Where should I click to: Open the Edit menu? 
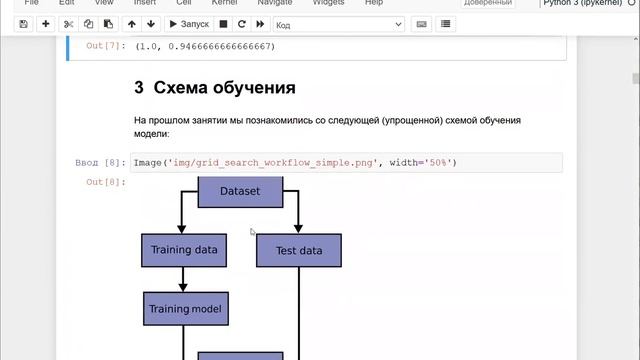(67, 2)
